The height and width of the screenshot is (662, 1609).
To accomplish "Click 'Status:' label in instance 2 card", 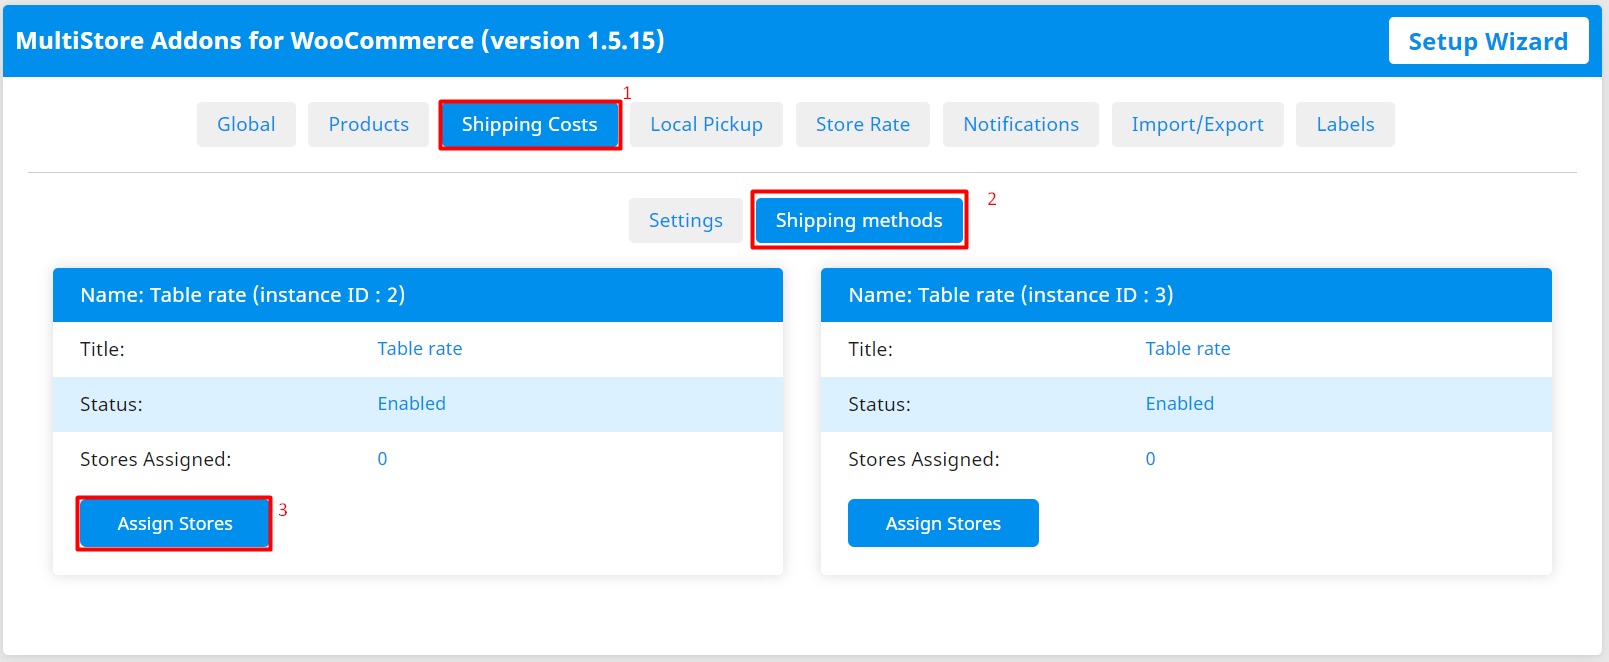I will pos(111,404).
